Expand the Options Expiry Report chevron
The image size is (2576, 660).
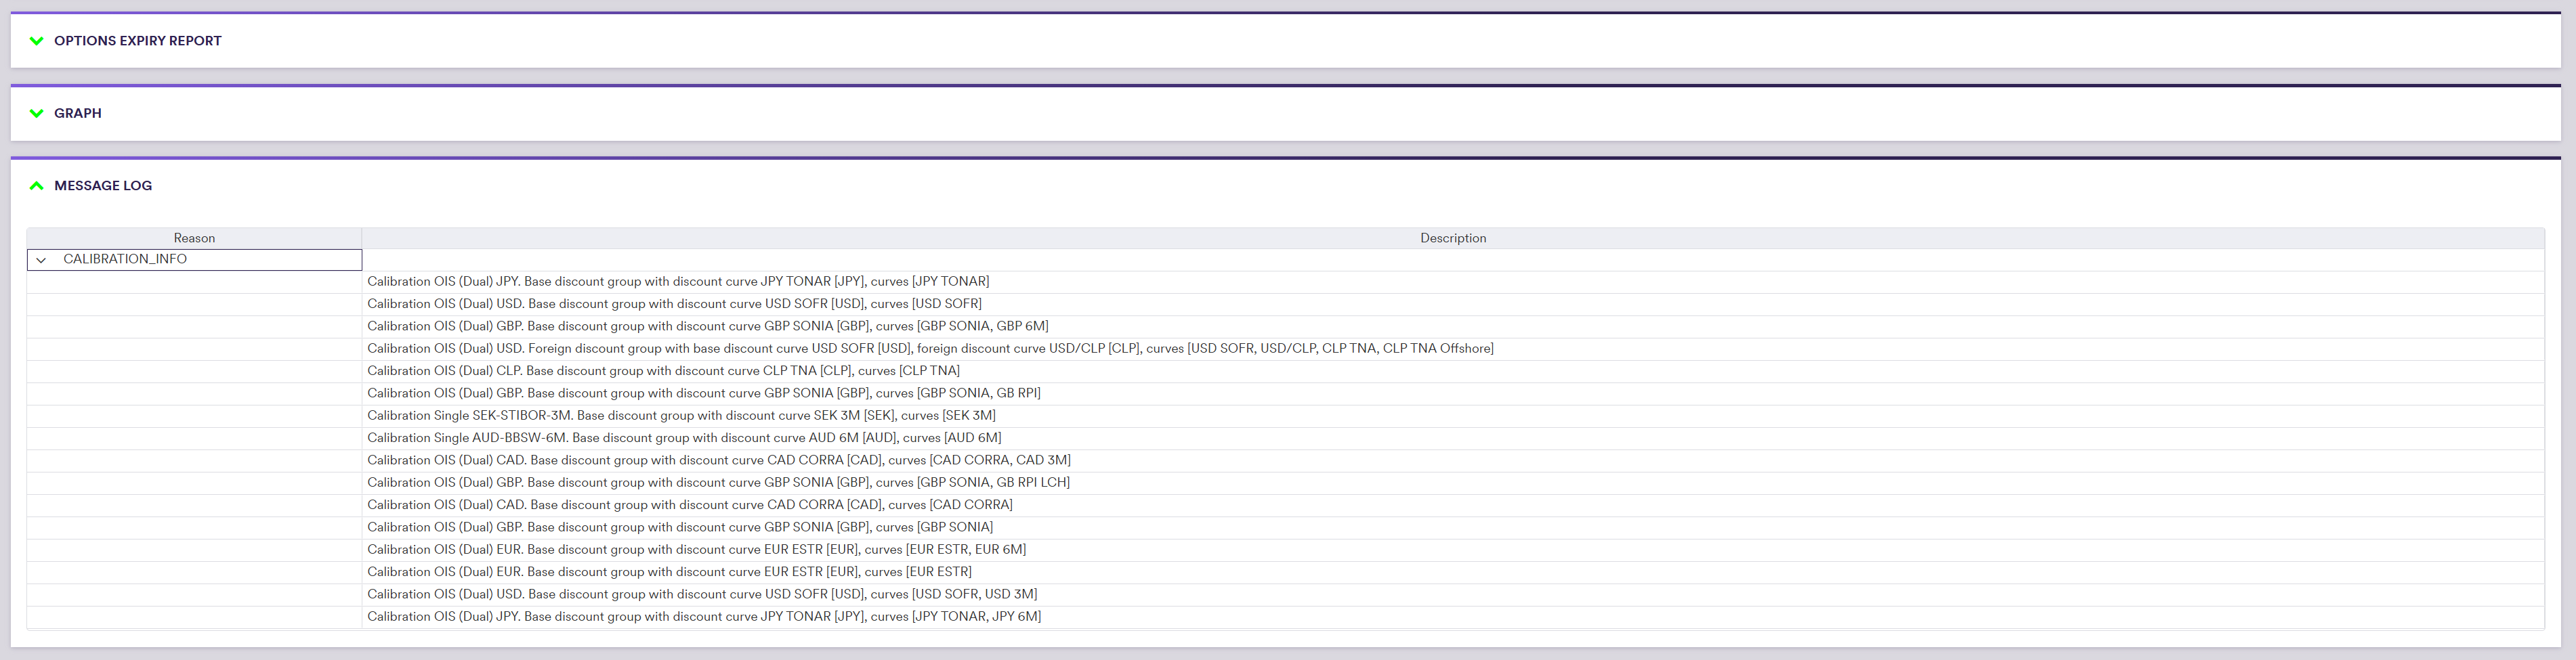pos(37,41)
